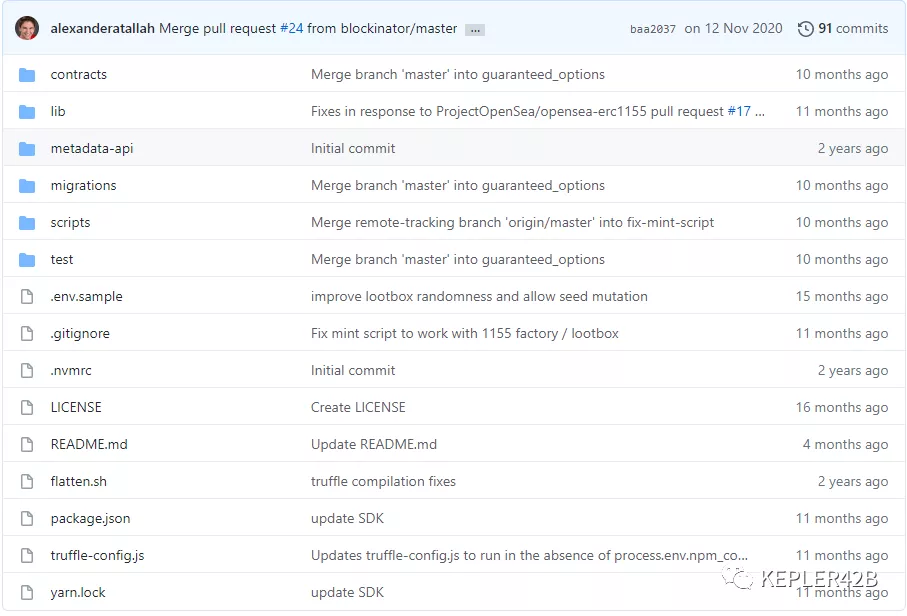Click the LICENSE file icon
This screenshot has width=907, height=616.
click(x=27, y=408)
